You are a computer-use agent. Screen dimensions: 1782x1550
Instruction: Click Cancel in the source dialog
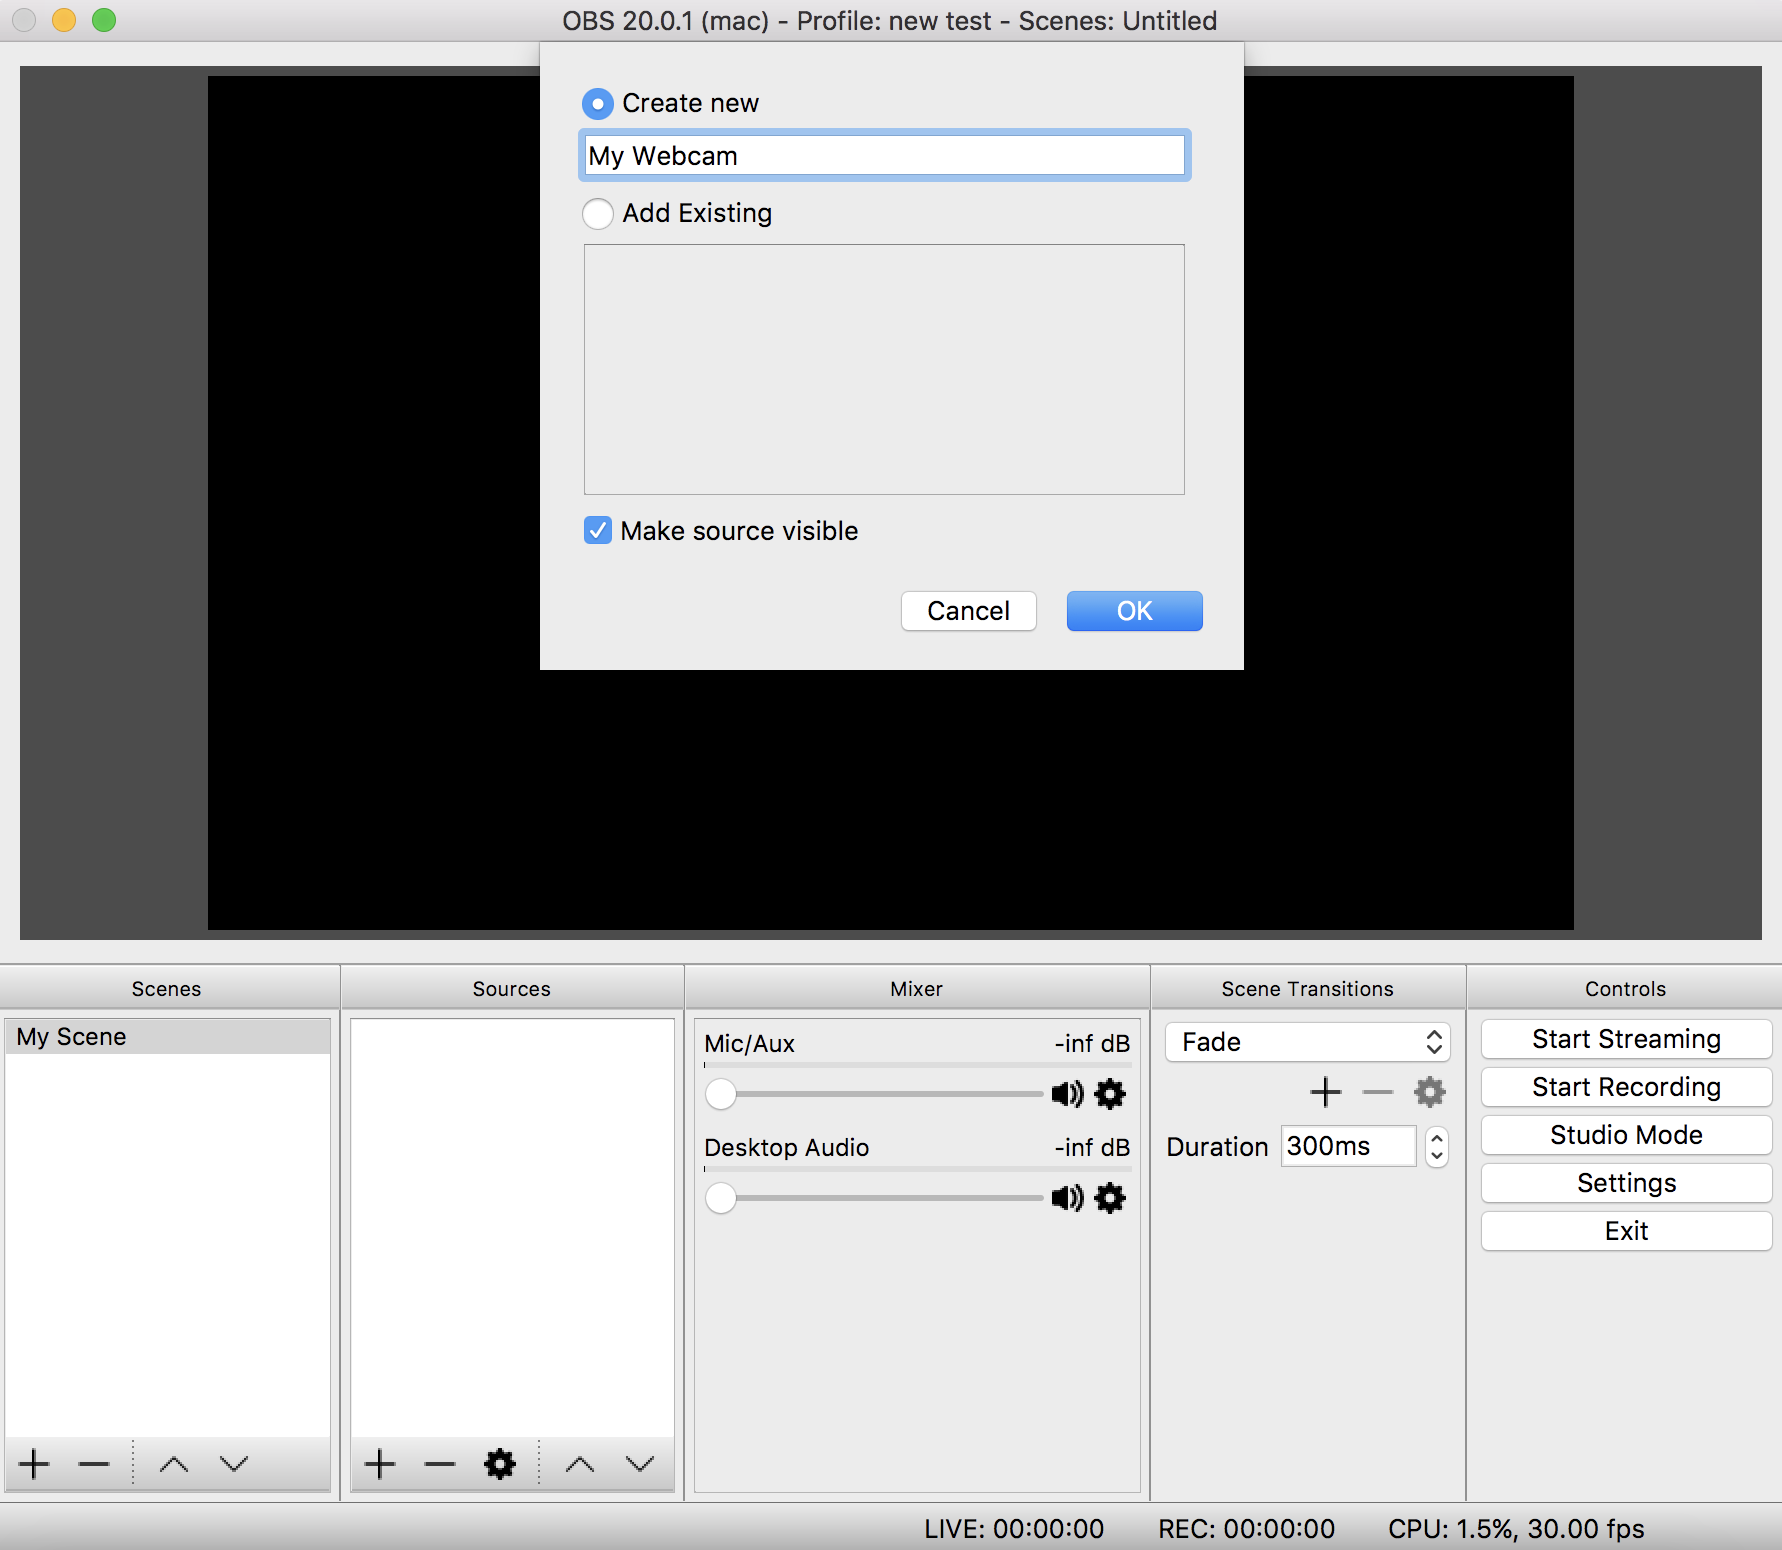click(x=968, y=611)
